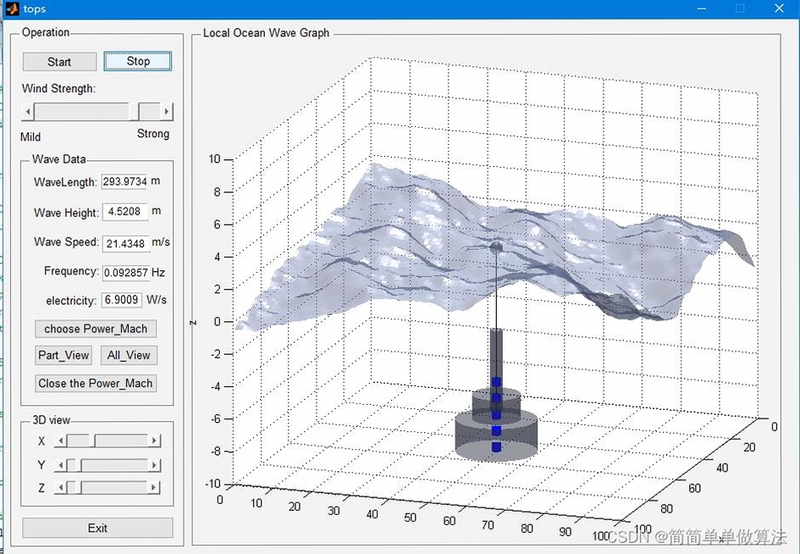
Task: Click the Y view slider right arrow
Action: click(154, 465)
